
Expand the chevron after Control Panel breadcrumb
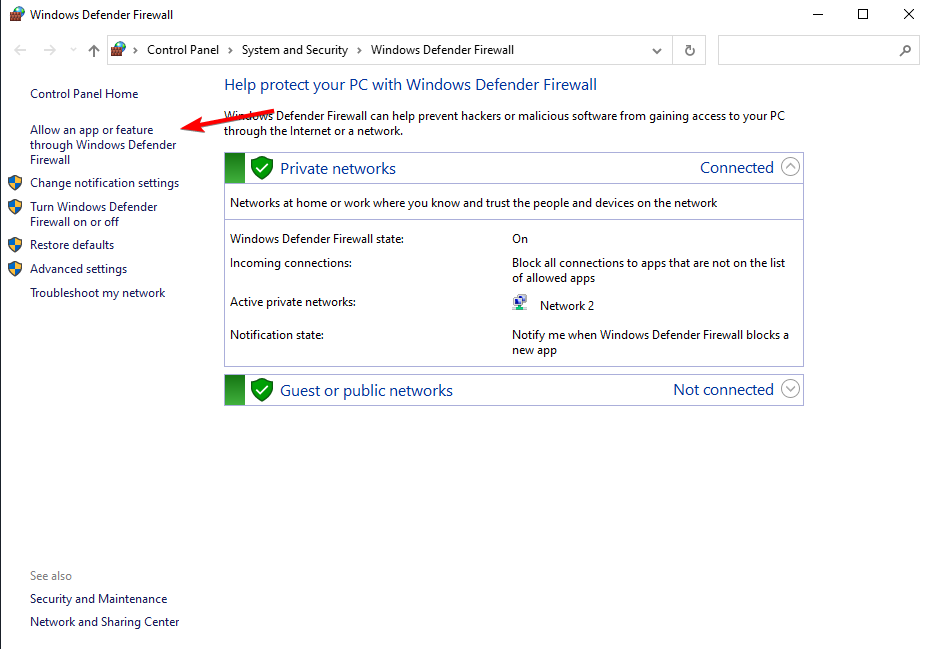(x=230, y=50)
